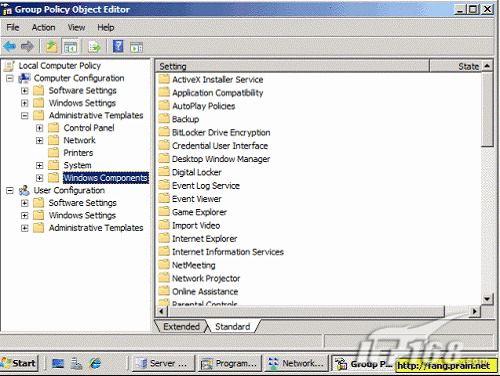500x376 pixels.
Task: Click the Back arrow toolbar icon
Action: pos(9,46)
